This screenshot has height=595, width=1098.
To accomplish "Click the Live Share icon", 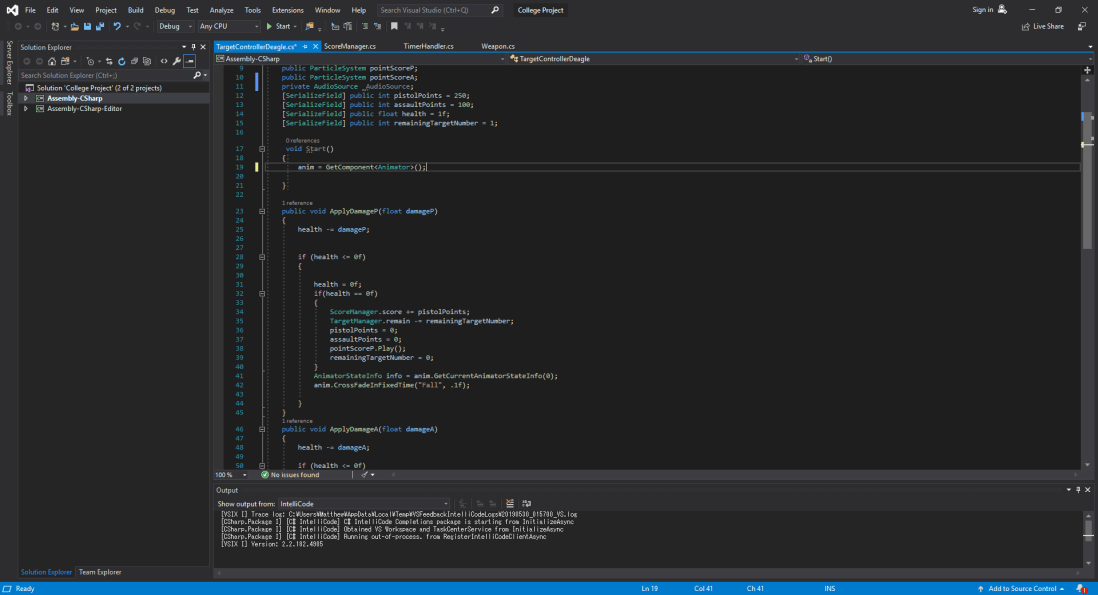I will coord(1026,27).
